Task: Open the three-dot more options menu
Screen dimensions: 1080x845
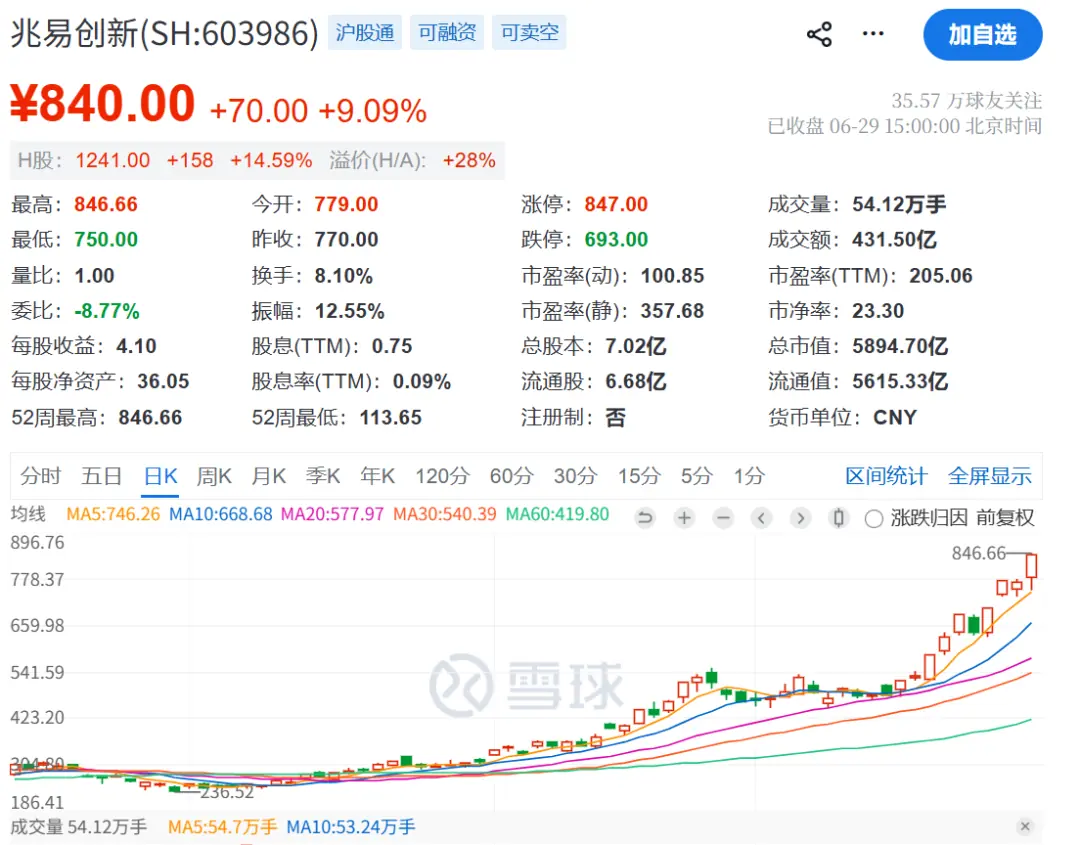Action: tap(873, 33)
